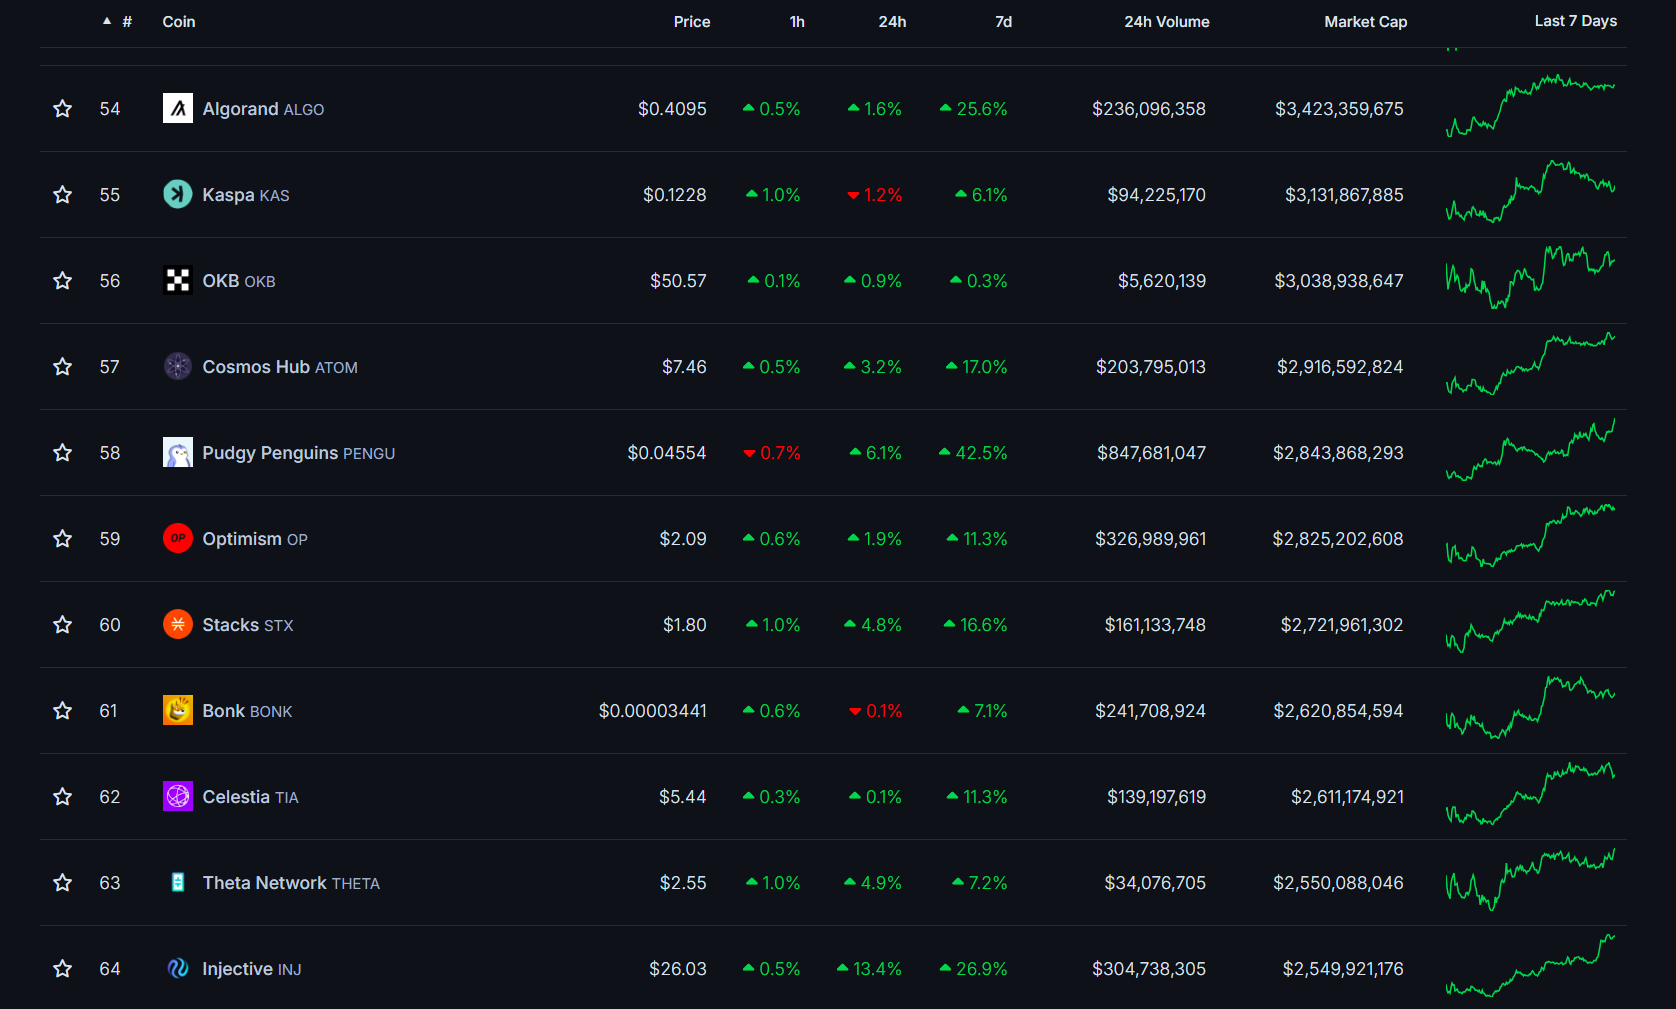Click the Kaspa coin logo

[x=178, y=194]
